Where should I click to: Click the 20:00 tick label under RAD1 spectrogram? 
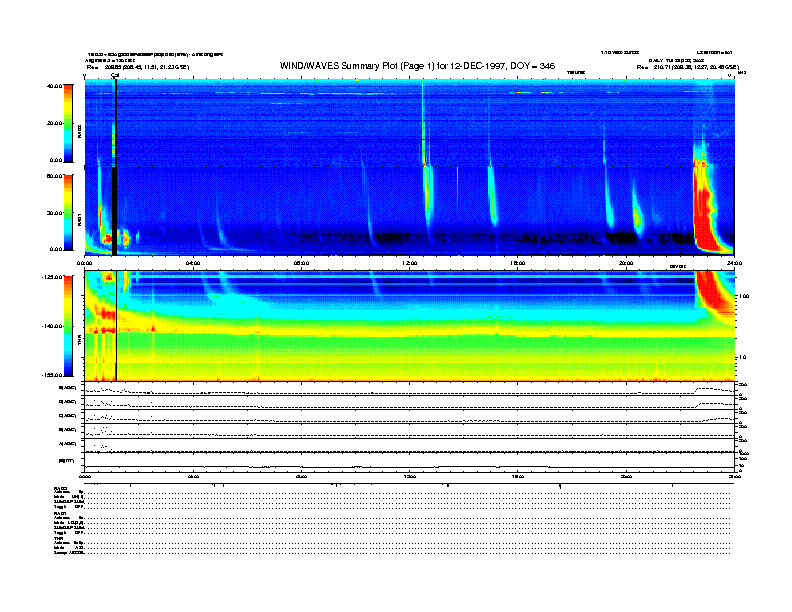point(626,263)
